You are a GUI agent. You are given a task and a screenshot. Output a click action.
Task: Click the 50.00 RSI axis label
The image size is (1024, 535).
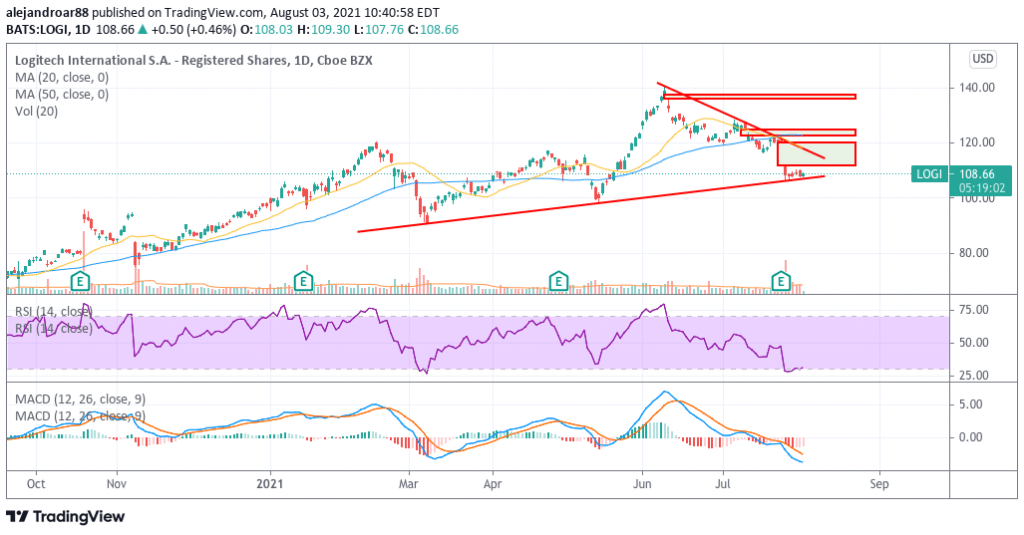973,342
